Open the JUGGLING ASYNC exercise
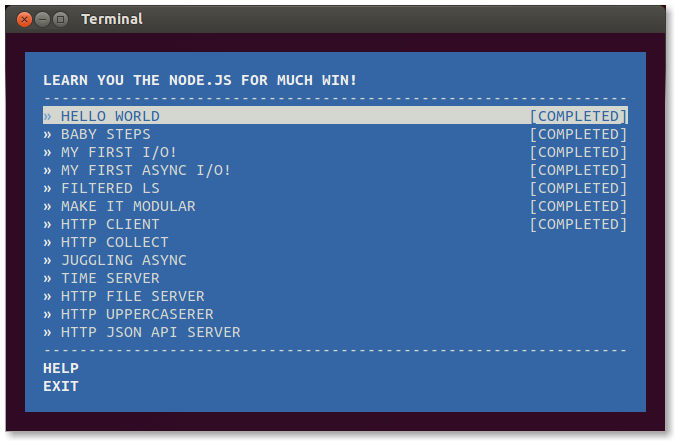Image resolution: width=675 pixels, height=441 pixels. [x=335, y=260]
